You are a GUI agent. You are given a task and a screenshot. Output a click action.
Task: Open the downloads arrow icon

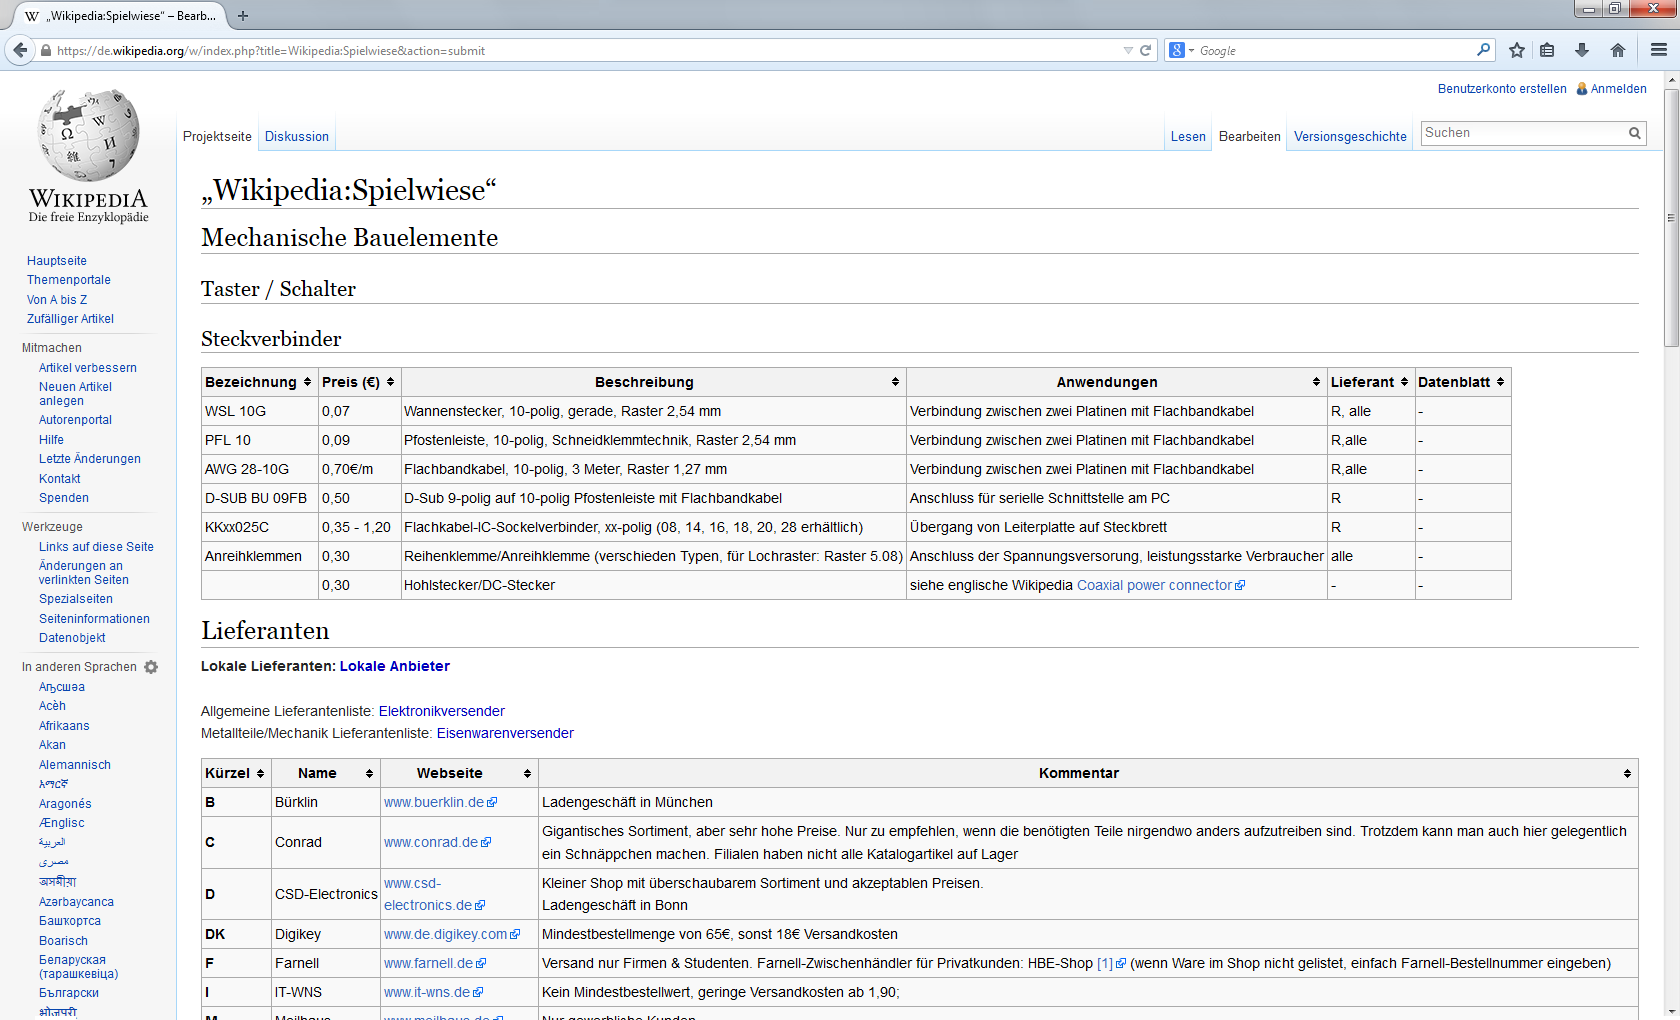(1582, 50)
